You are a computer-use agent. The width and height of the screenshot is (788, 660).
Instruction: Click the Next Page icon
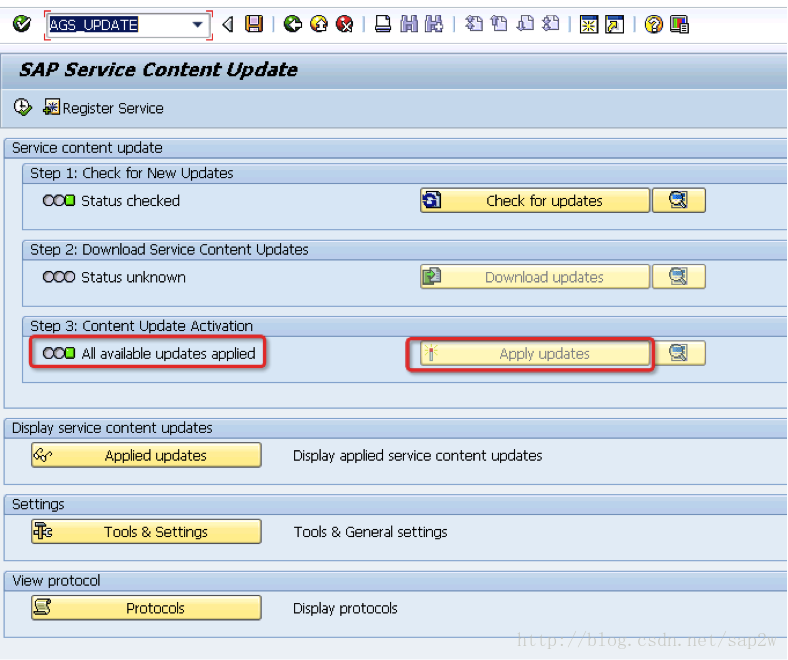click(525, 24)
